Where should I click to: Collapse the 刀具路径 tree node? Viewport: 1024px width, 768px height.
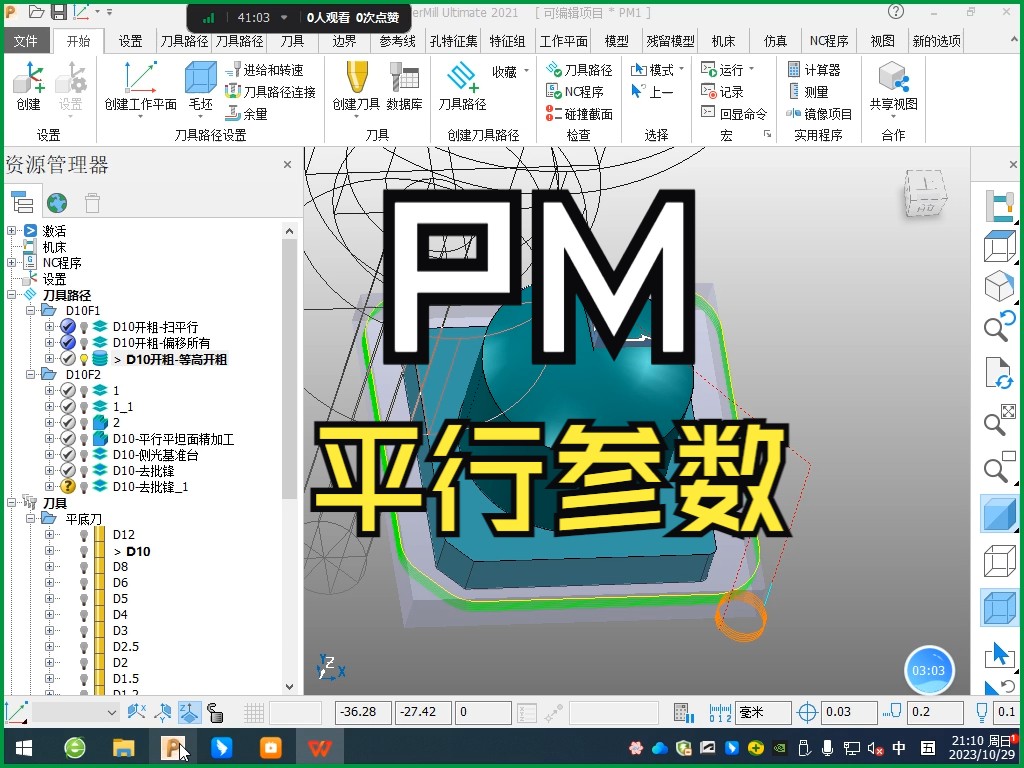[x=11, y=295]
